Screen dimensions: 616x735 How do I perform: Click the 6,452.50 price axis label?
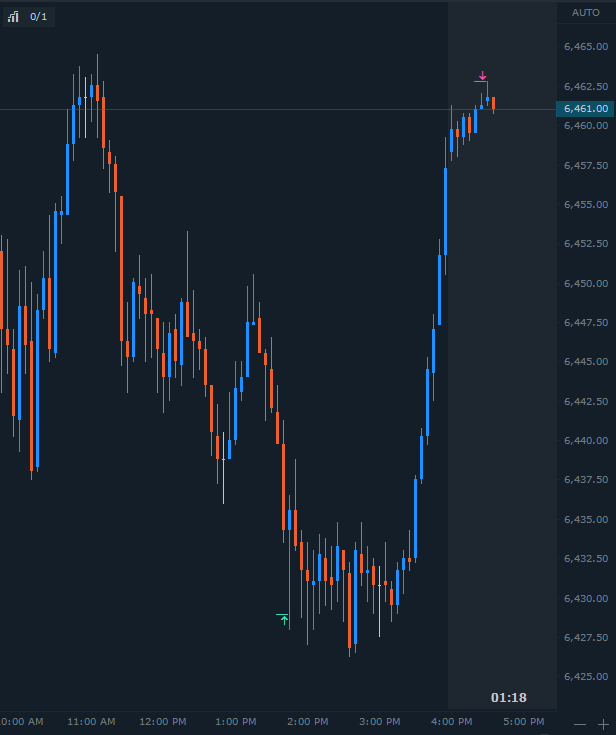tap(586, 243)
